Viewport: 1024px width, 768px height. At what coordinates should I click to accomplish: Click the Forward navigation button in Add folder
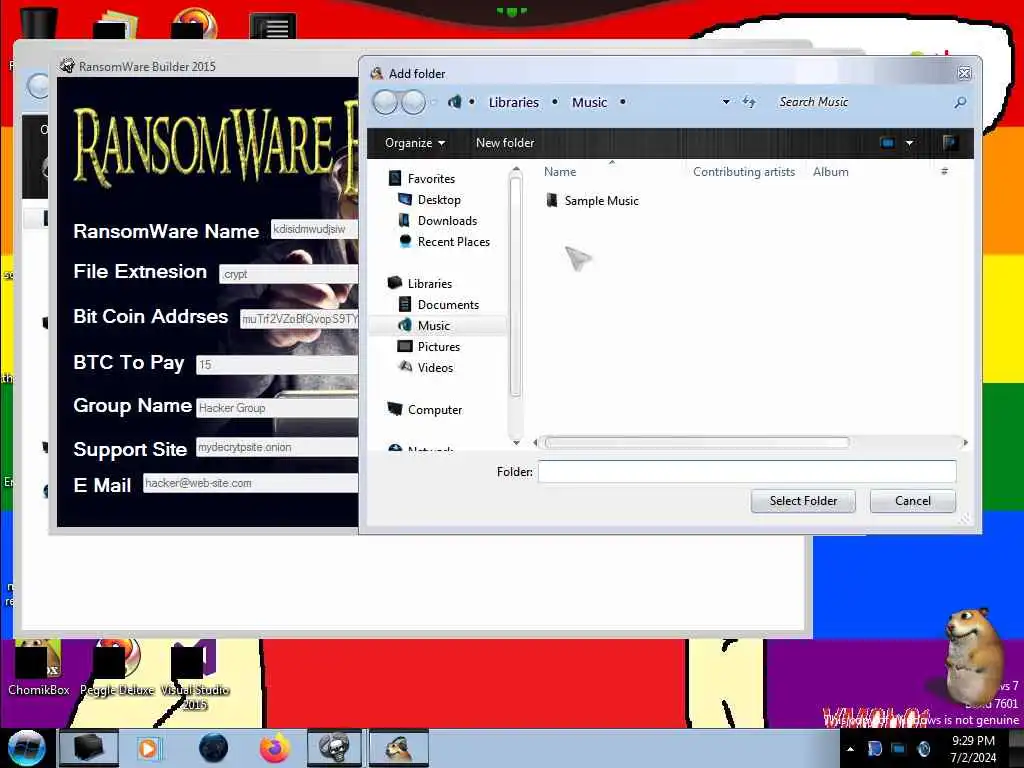[413, 102]
